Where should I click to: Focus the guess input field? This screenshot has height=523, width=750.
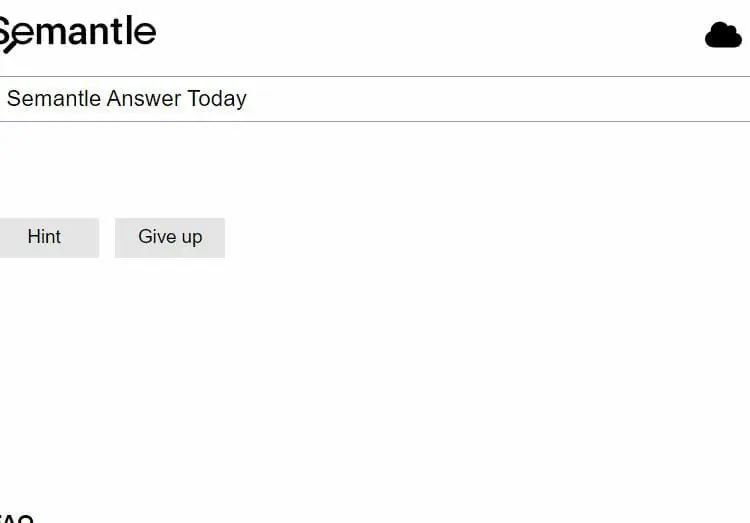click(375, 99)
